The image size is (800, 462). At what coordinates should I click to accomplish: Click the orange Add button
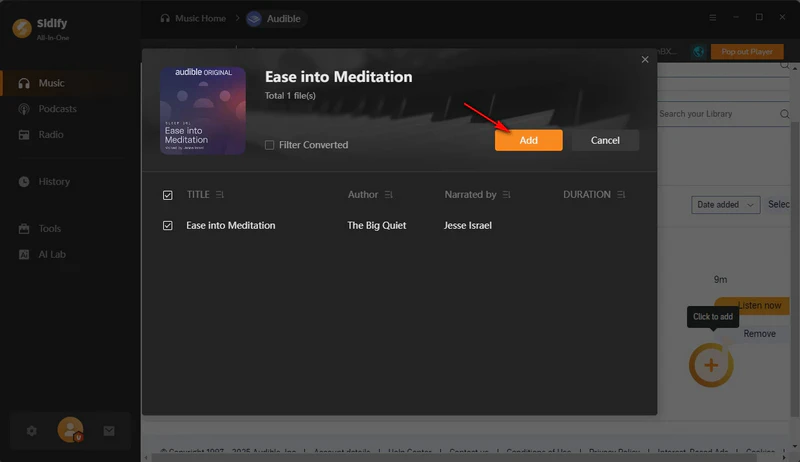[529, 140]
